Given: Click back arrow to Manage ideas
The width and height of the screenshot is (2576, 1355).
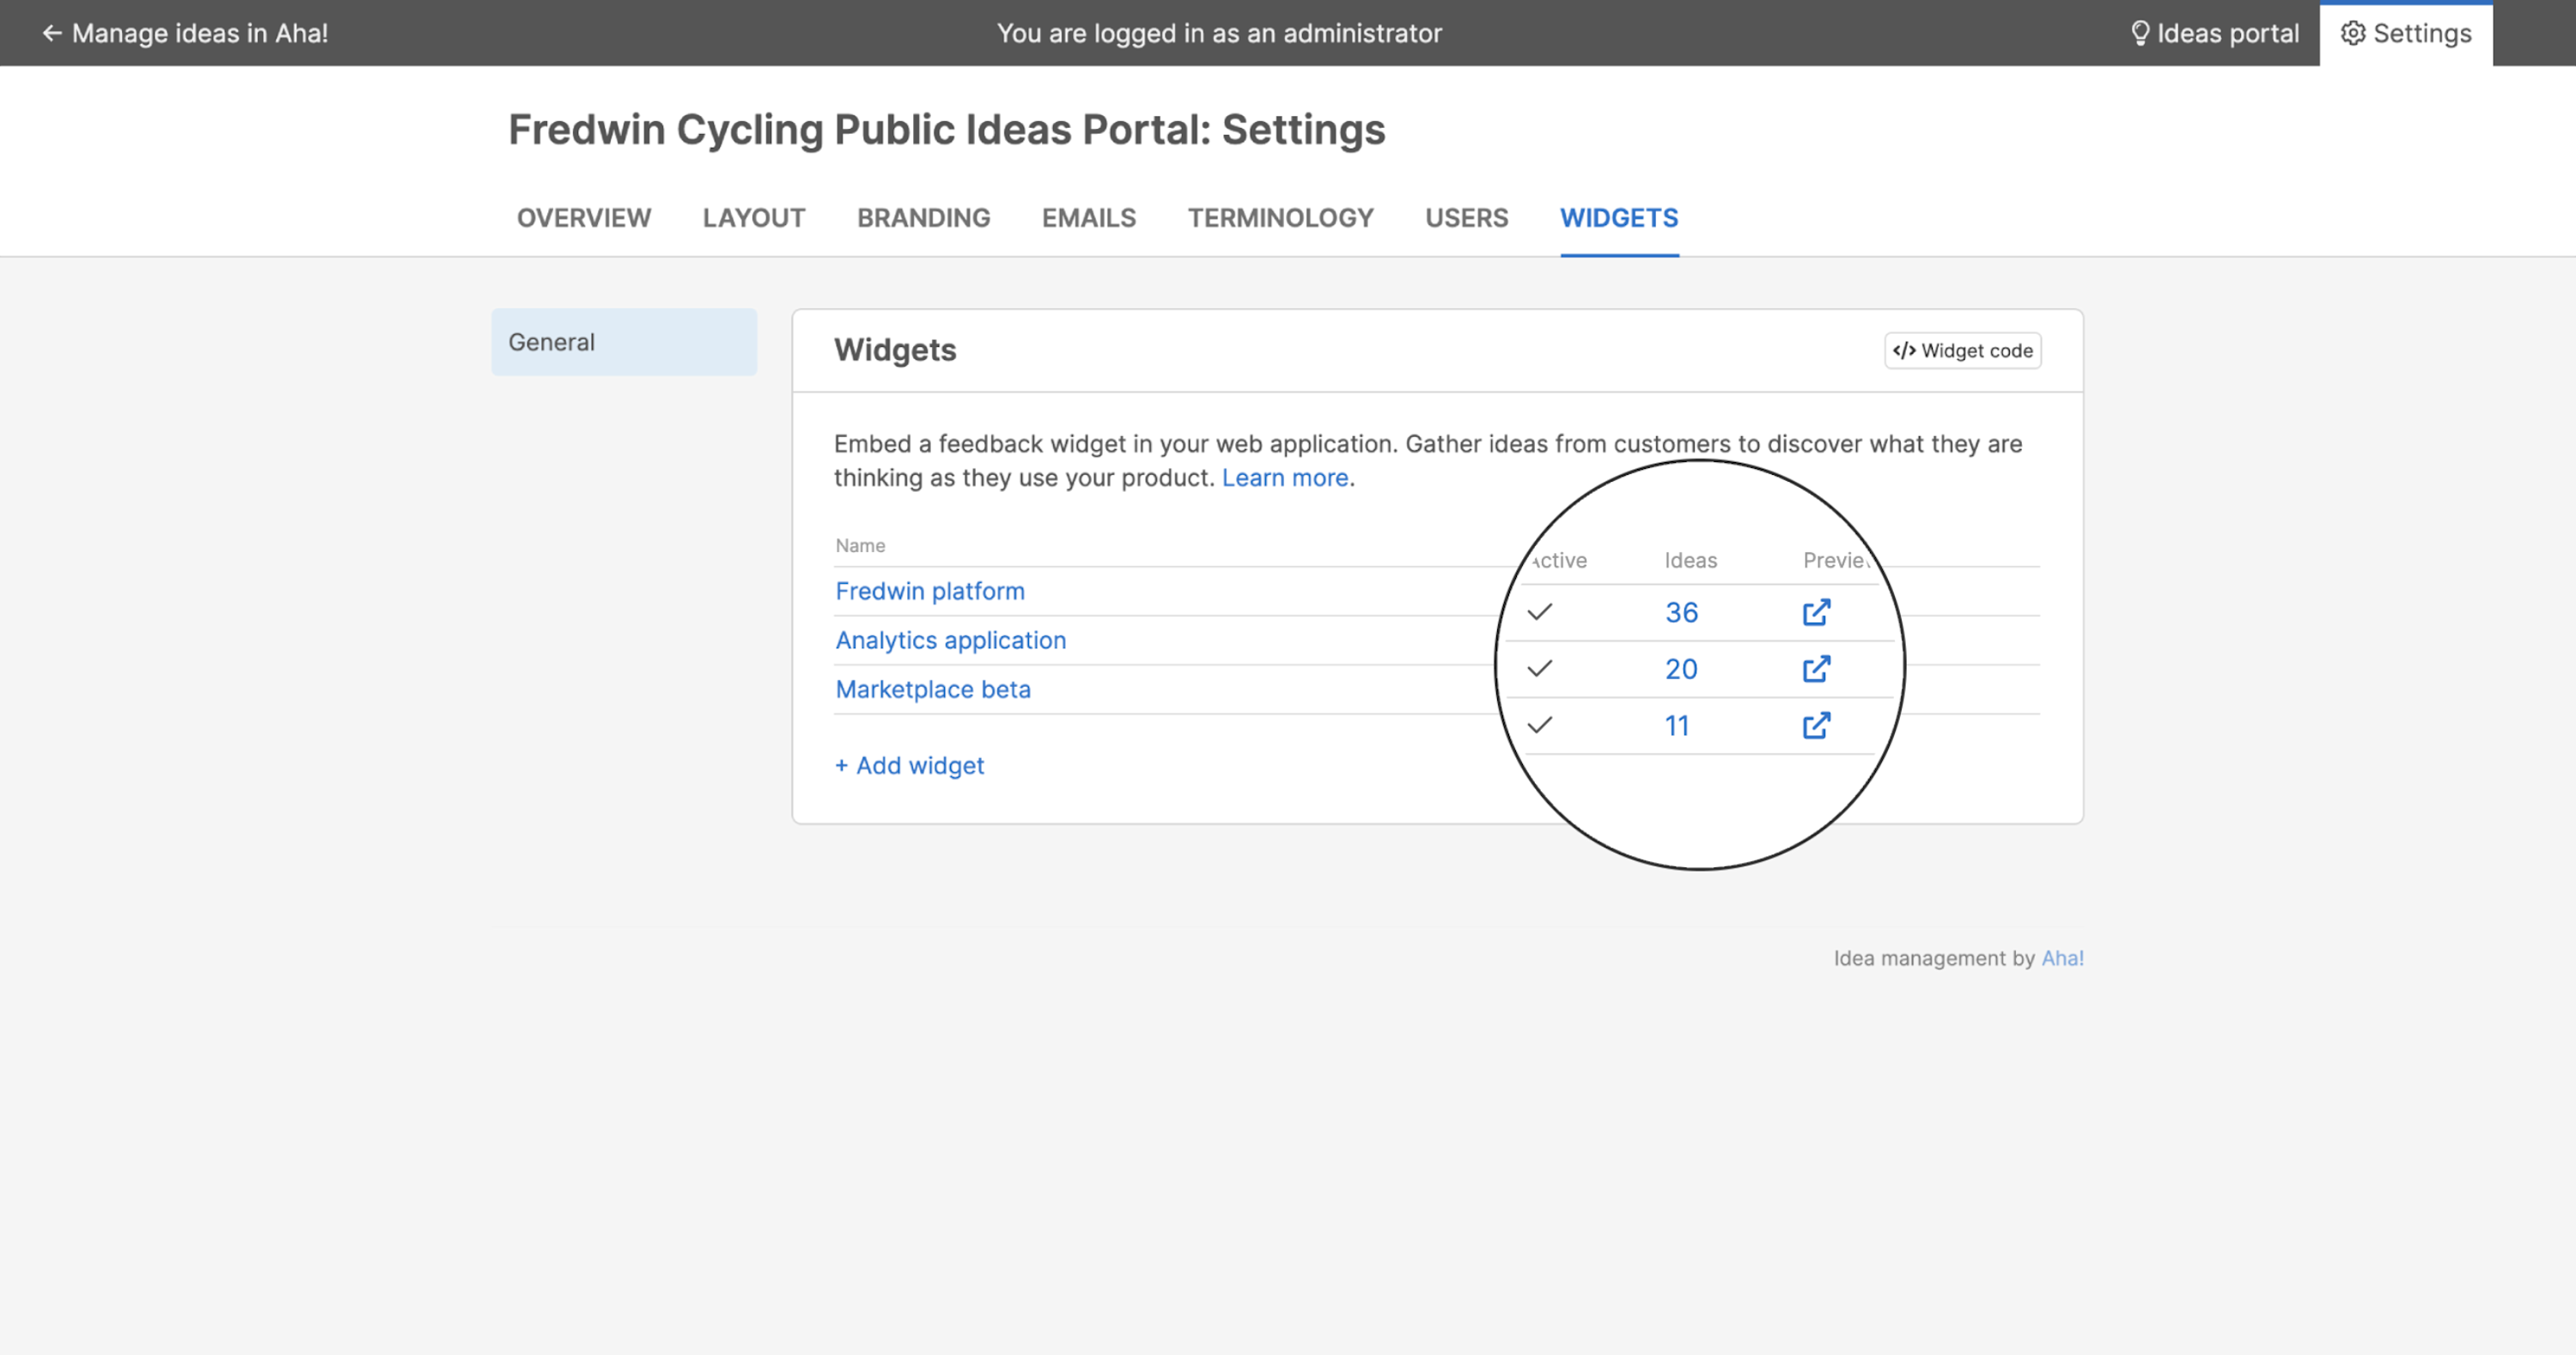Looking at the screenshot, I should click(x=52, y=33).
